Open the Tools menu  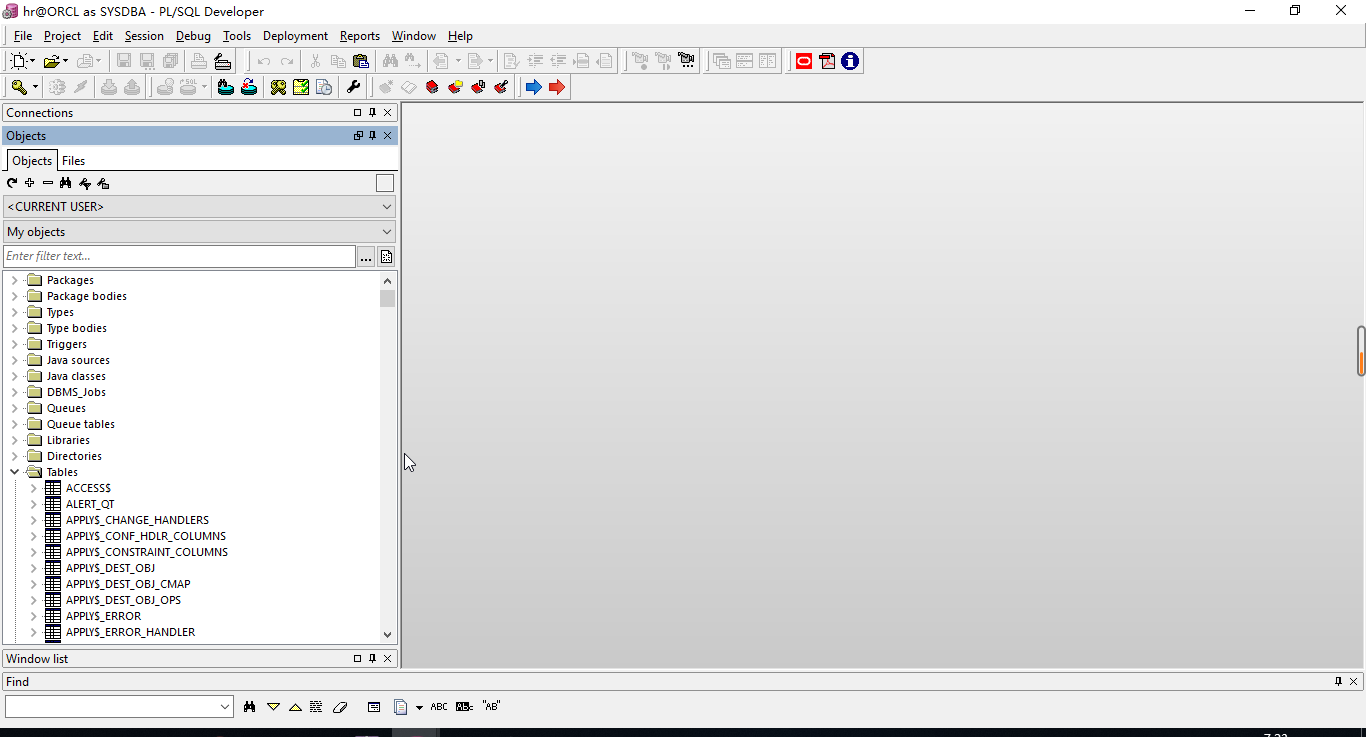[237, 36]
